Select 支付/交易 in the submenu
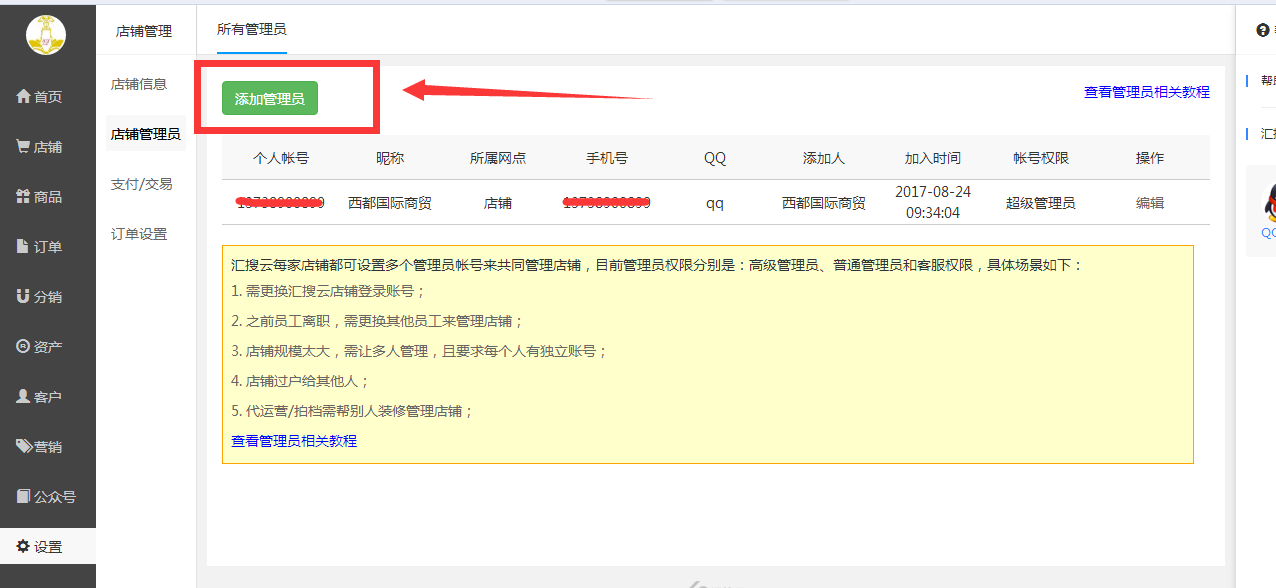Screen dimensions: 1276x588 tap(141, 185)
